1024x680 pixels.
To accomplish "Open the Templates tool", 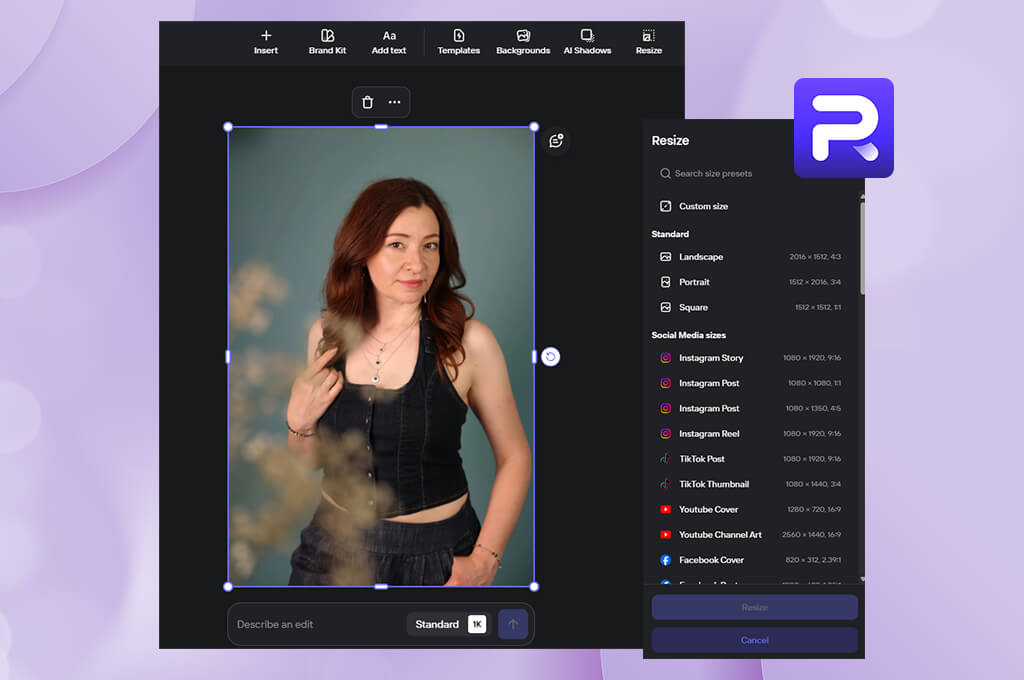I will click(458, 42).
